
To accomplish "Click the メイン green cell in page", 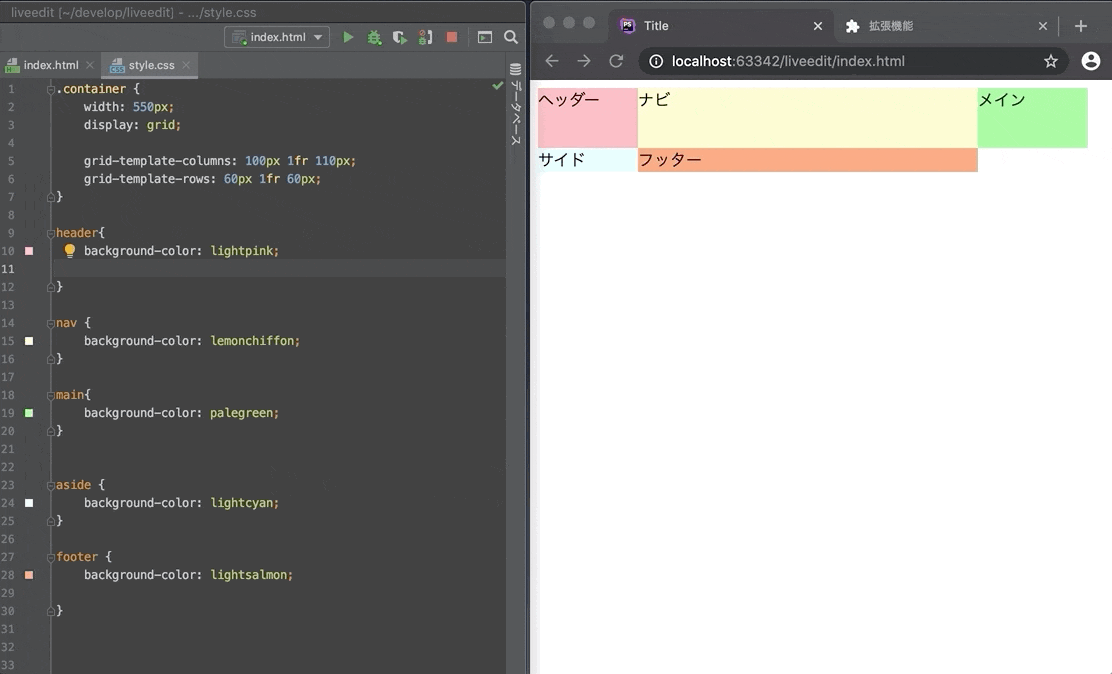I will (x=1032, y=118).
